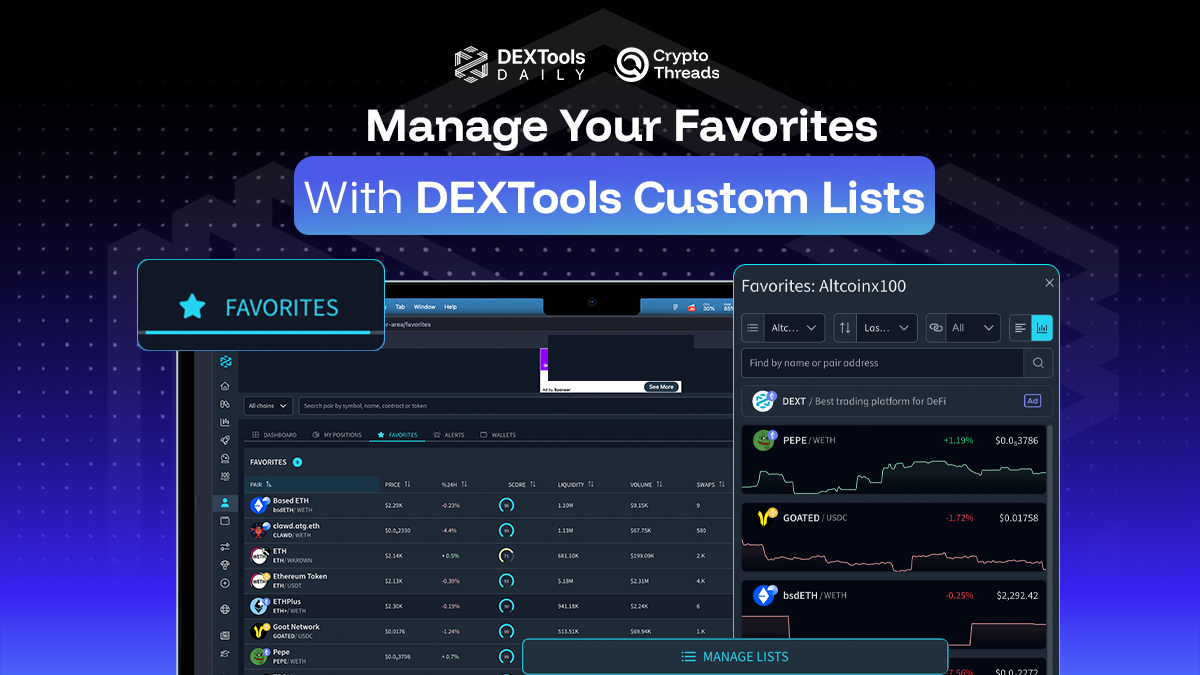Screen dimensions: 1200x675
Task: Open the All pairs link filter dropdown
Action: (962, 327)
